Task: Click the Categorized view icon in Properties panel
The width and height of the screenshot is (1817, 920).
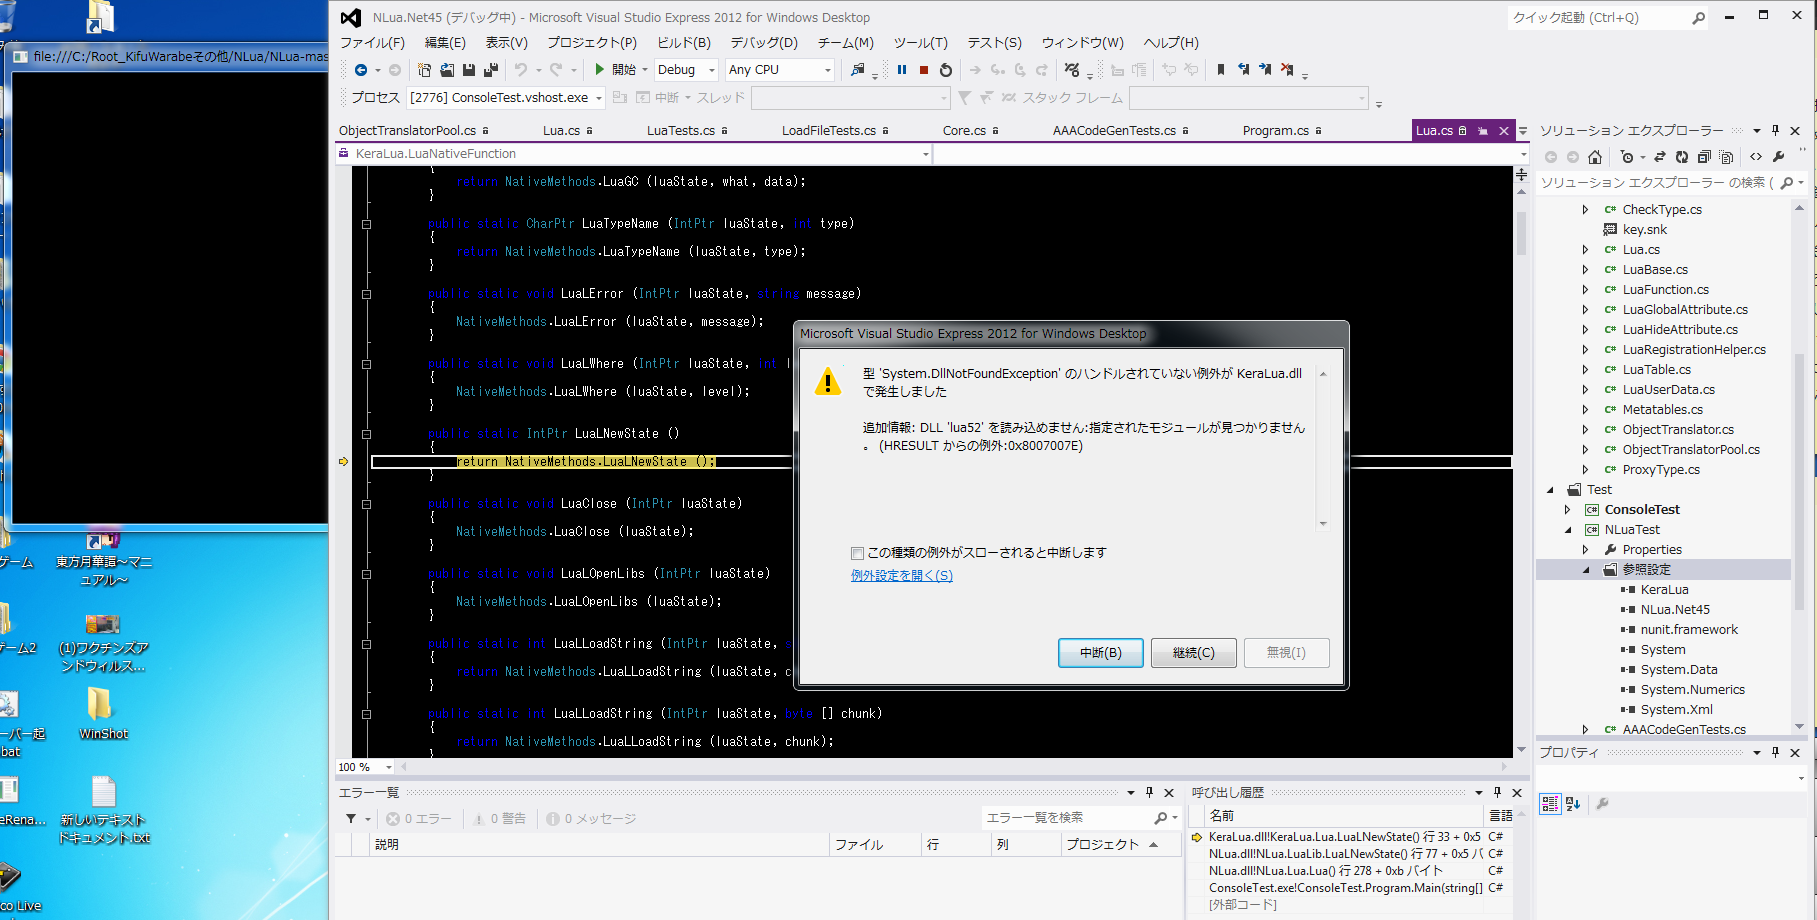Action: 1550,804
